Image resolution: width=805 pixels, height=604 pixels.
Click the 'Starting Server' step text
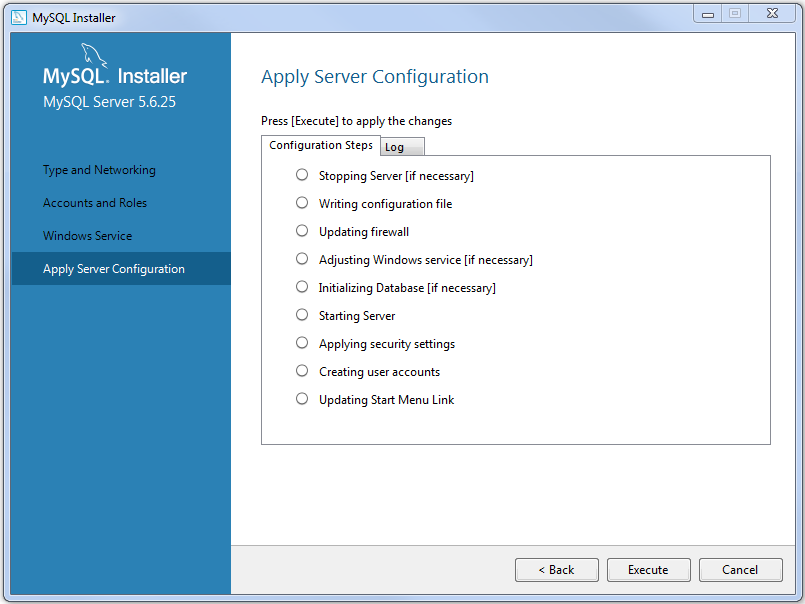tap(357, 316)
